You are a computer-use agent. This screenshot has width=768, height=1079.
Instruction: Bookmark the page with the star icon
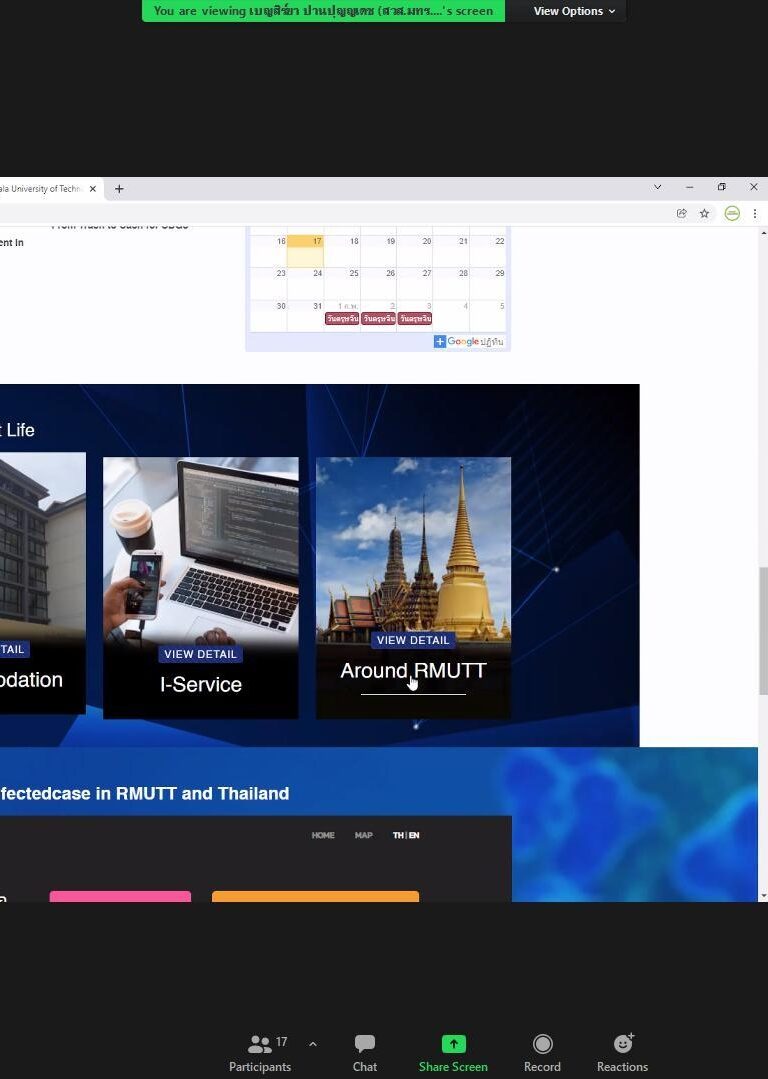tap(704, 213)
